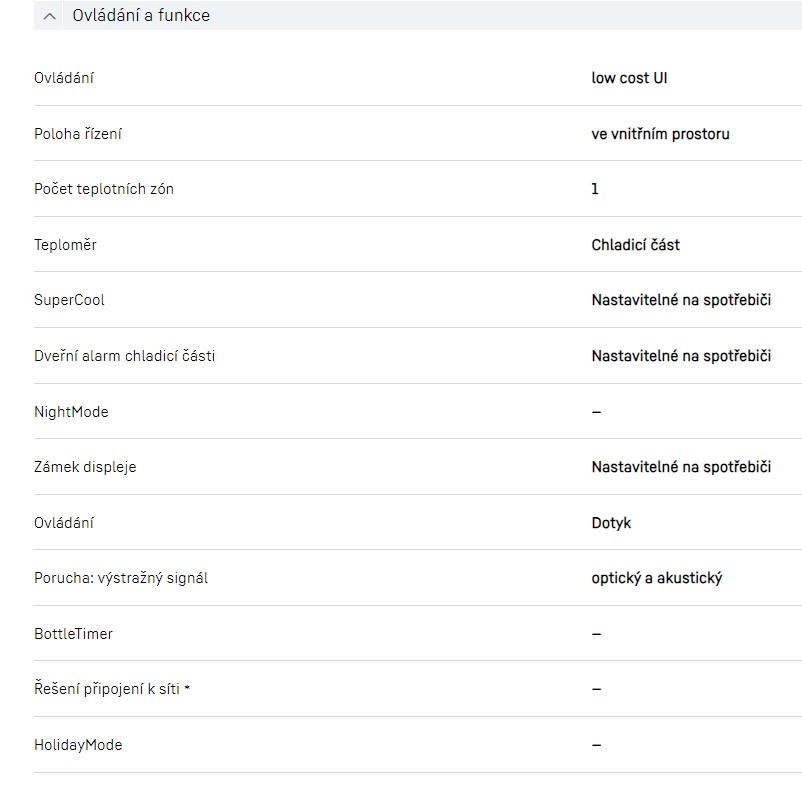Screen dimensions: 802x791
Task: Click the 'Teploměr' row label
Action: [x=65, y=245]
